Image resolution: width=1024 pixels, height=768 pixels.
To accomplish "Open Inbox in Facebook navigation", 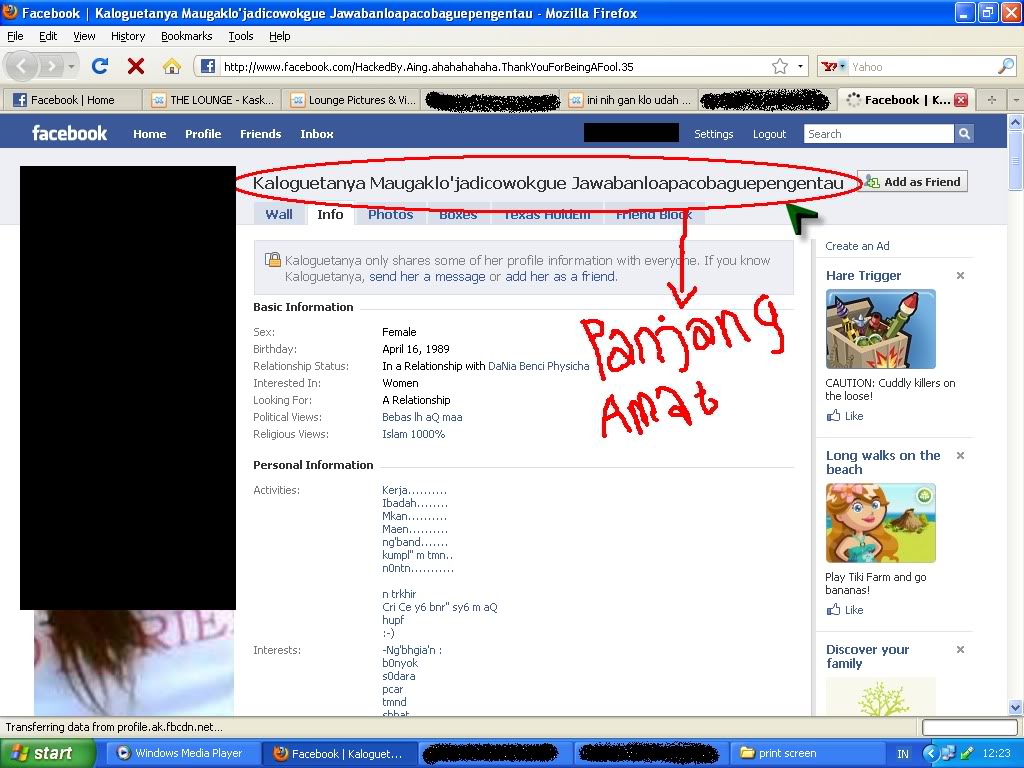I will click(x=317, y=134).
